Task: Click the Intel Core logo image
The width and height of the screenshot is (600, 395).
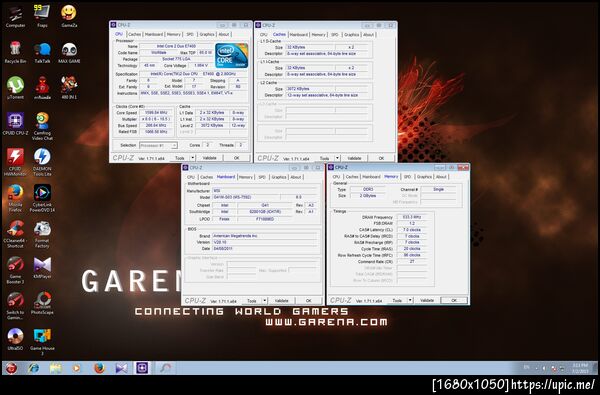Action: tap(232, 56)
